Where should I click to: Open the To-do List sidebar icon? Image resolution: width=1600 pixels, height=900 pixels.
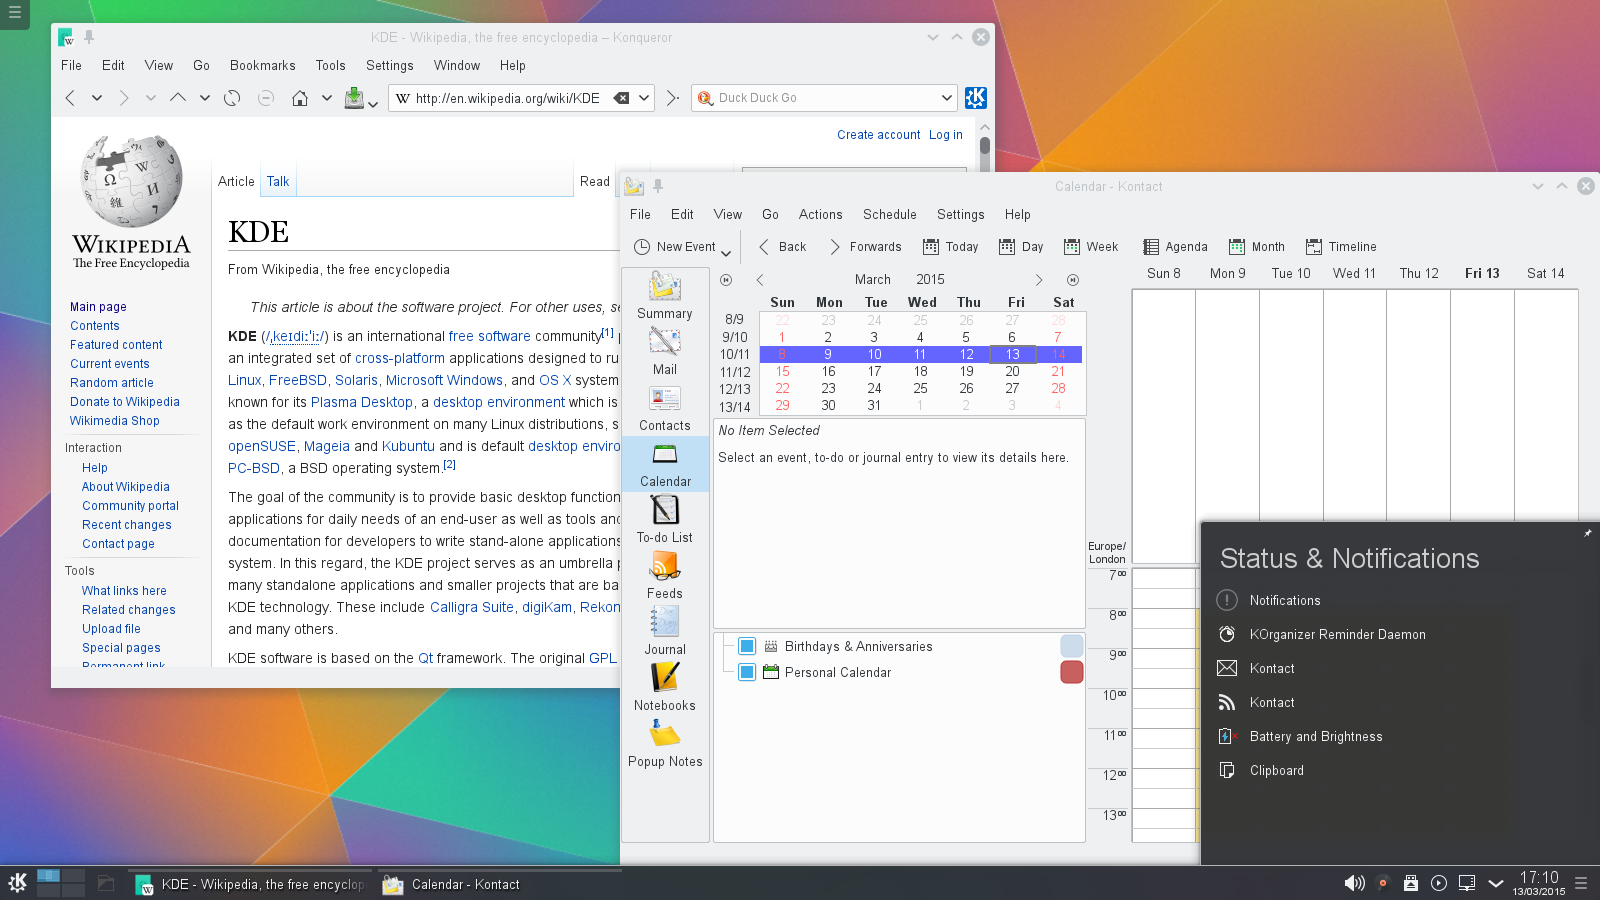coord(665,519)
